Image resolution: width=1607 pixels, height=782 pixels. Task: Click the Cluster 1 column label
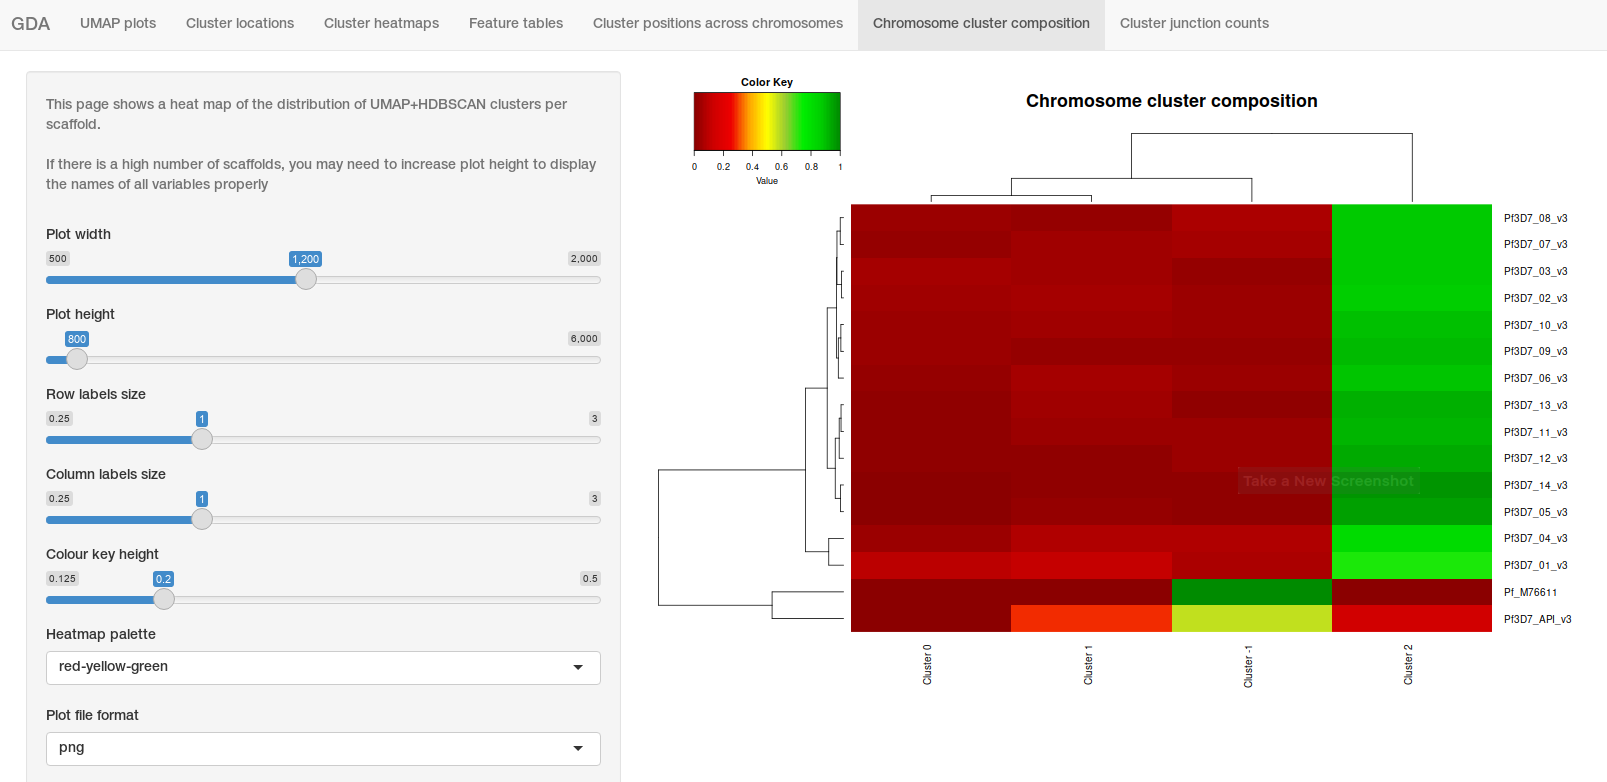point(1088,664)
